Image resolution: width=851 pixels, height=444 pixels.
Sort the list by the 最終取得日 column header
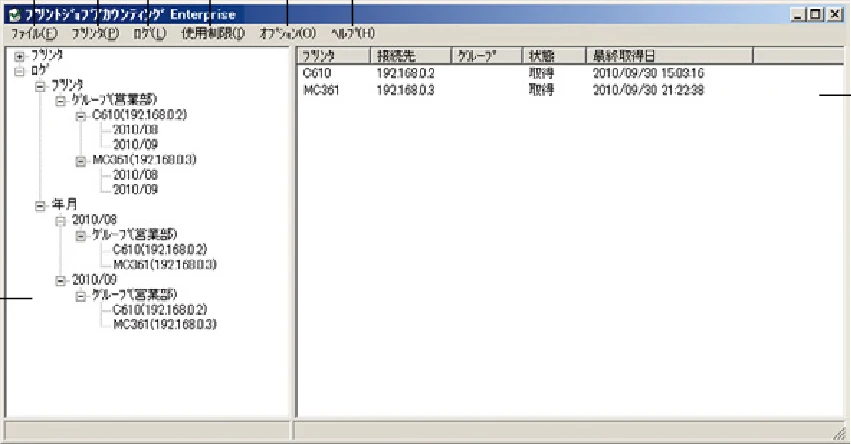pos(670,55)
